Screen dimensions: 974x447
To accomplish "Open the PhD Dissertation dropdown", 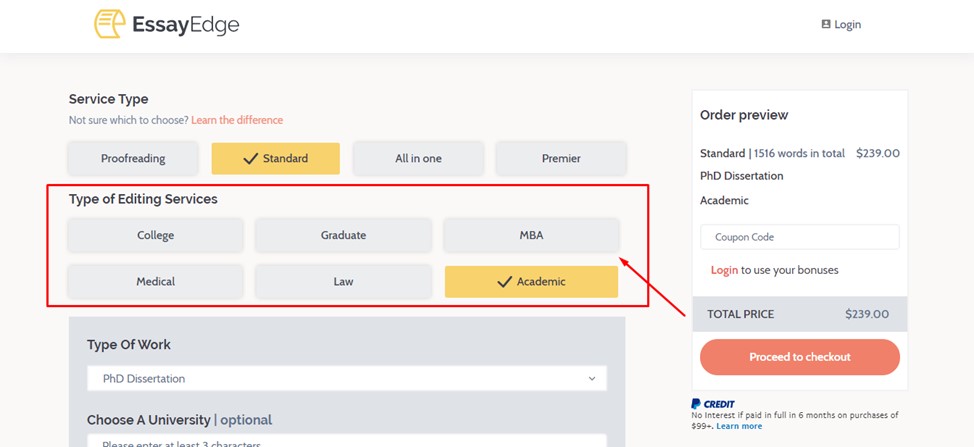I will [347, 378].
